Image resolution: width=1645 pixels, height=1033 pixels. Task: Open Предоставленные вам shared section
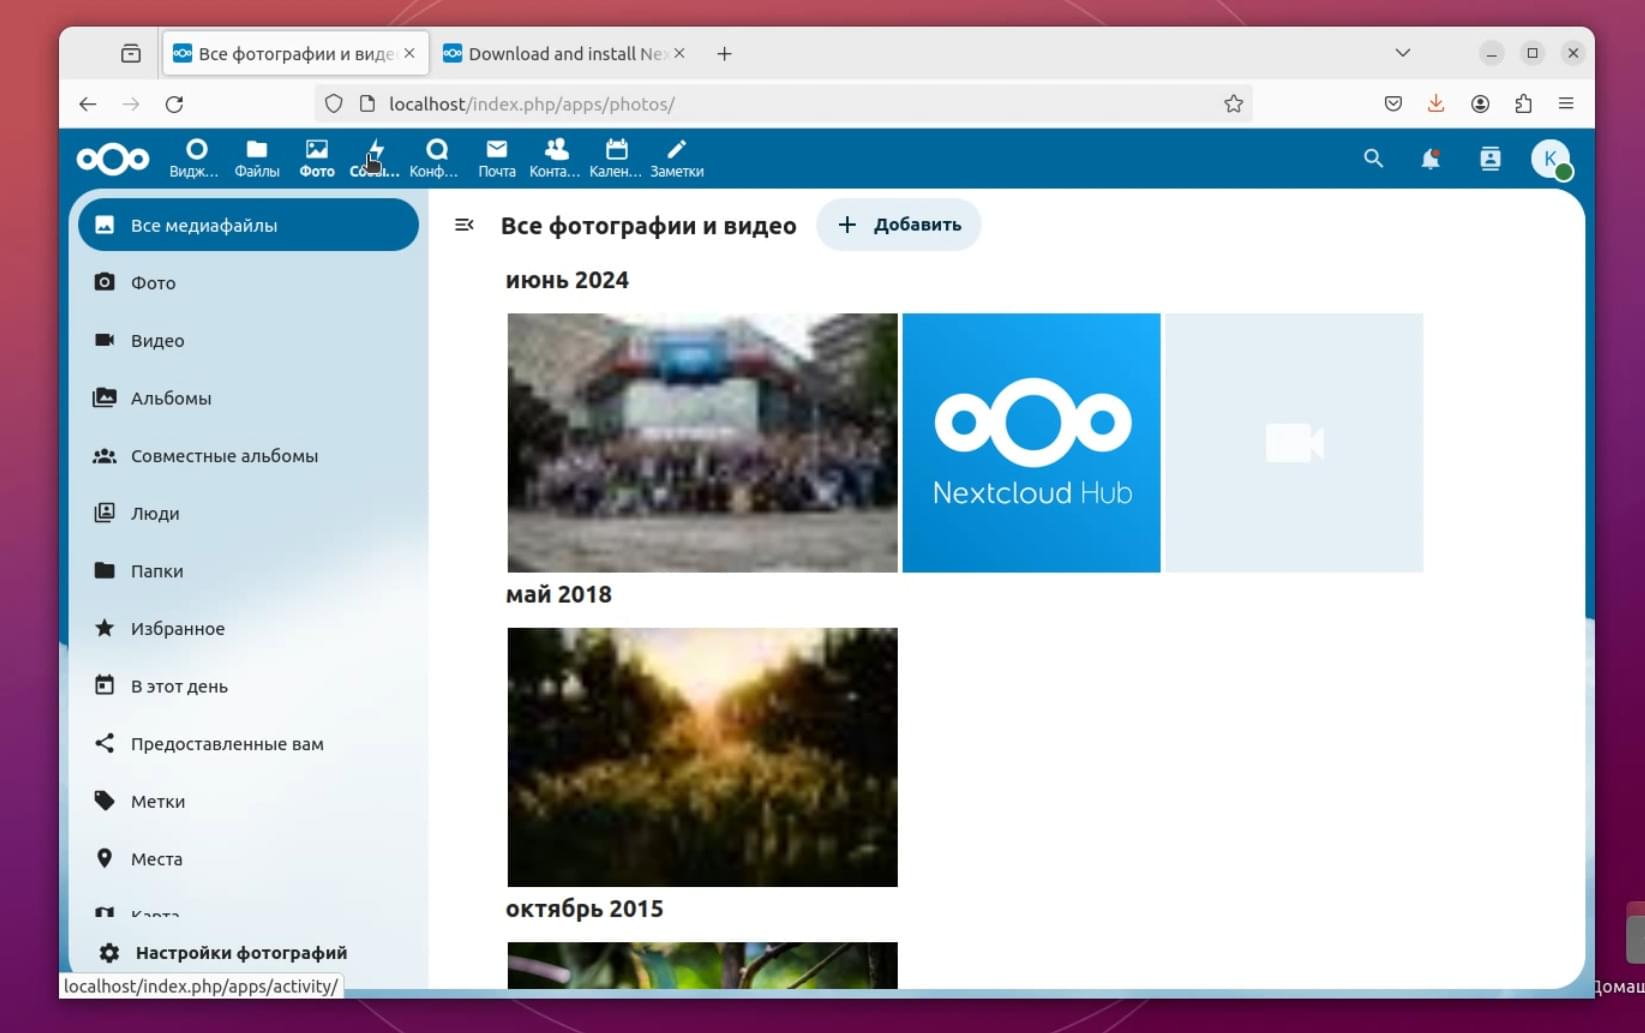[x=248, y=744]
